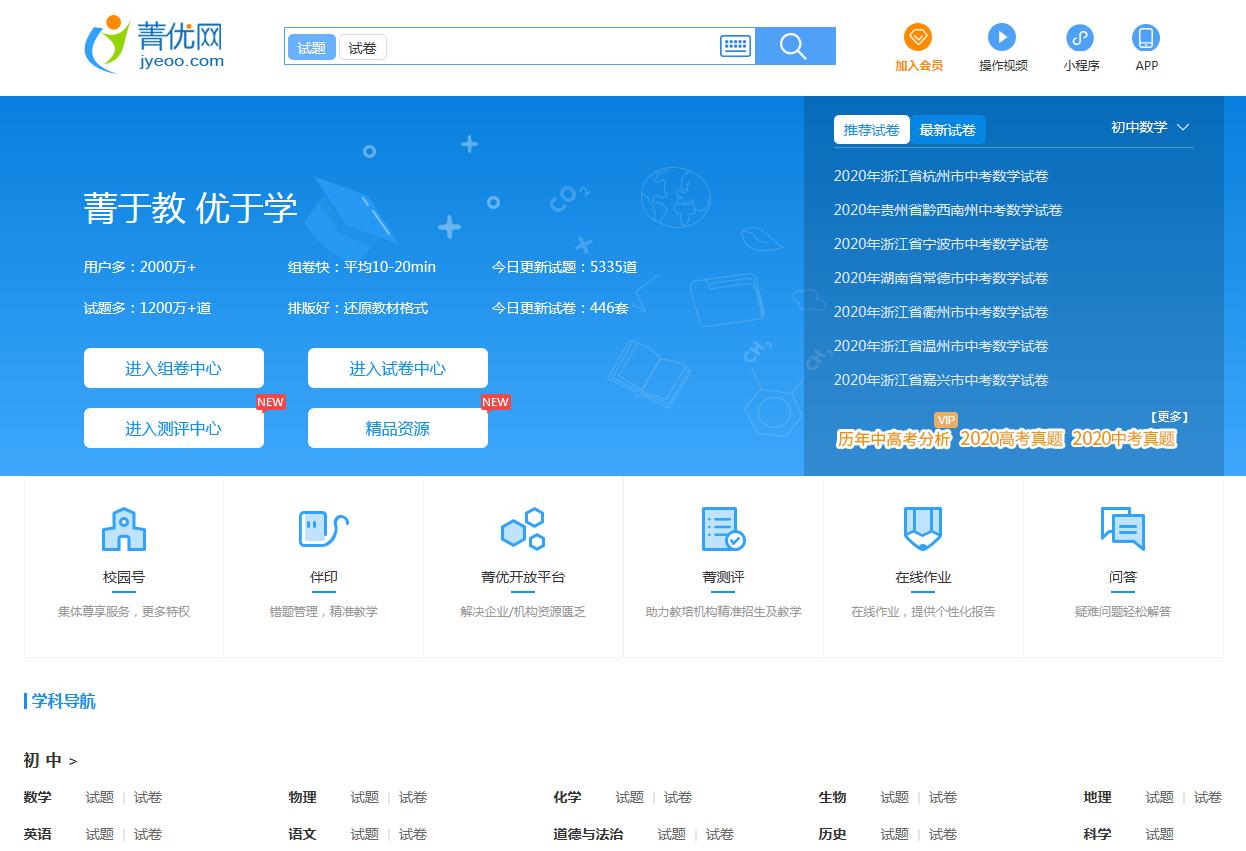
Task: Click the 加入会员 membership badge icon
Action: [919, 38]
